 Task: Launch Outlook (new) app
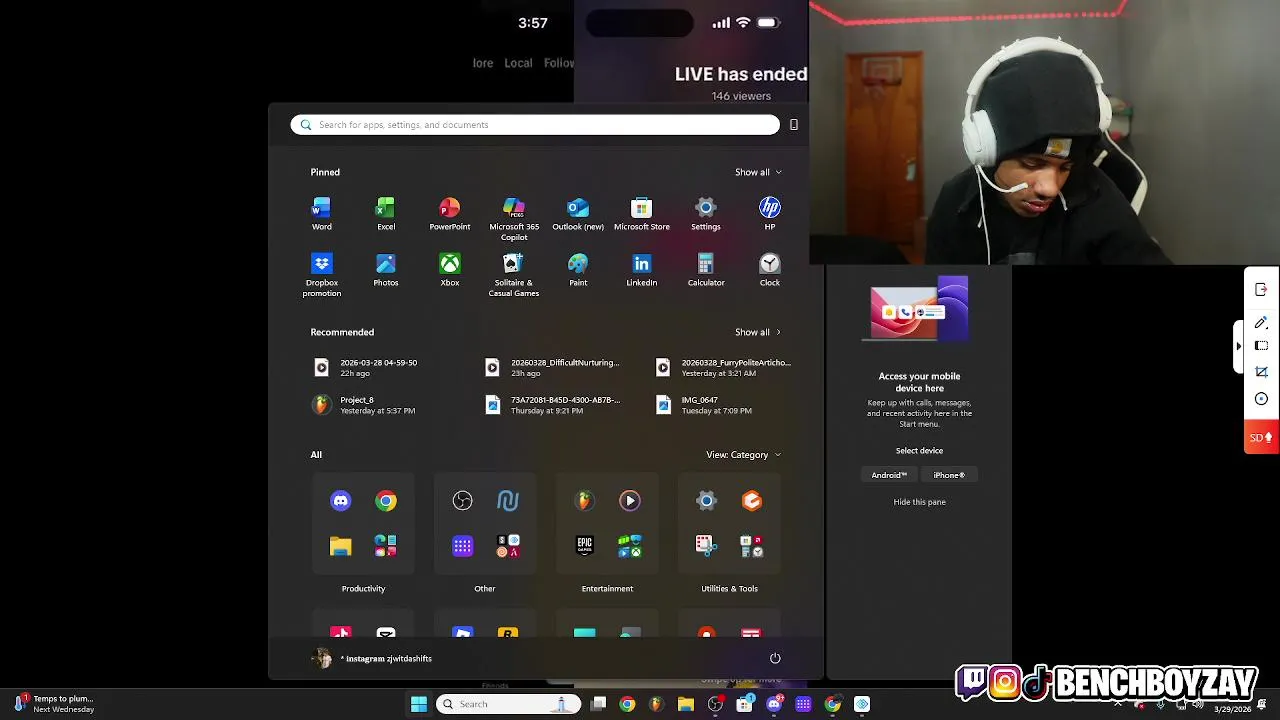click(x=578, y=213)
